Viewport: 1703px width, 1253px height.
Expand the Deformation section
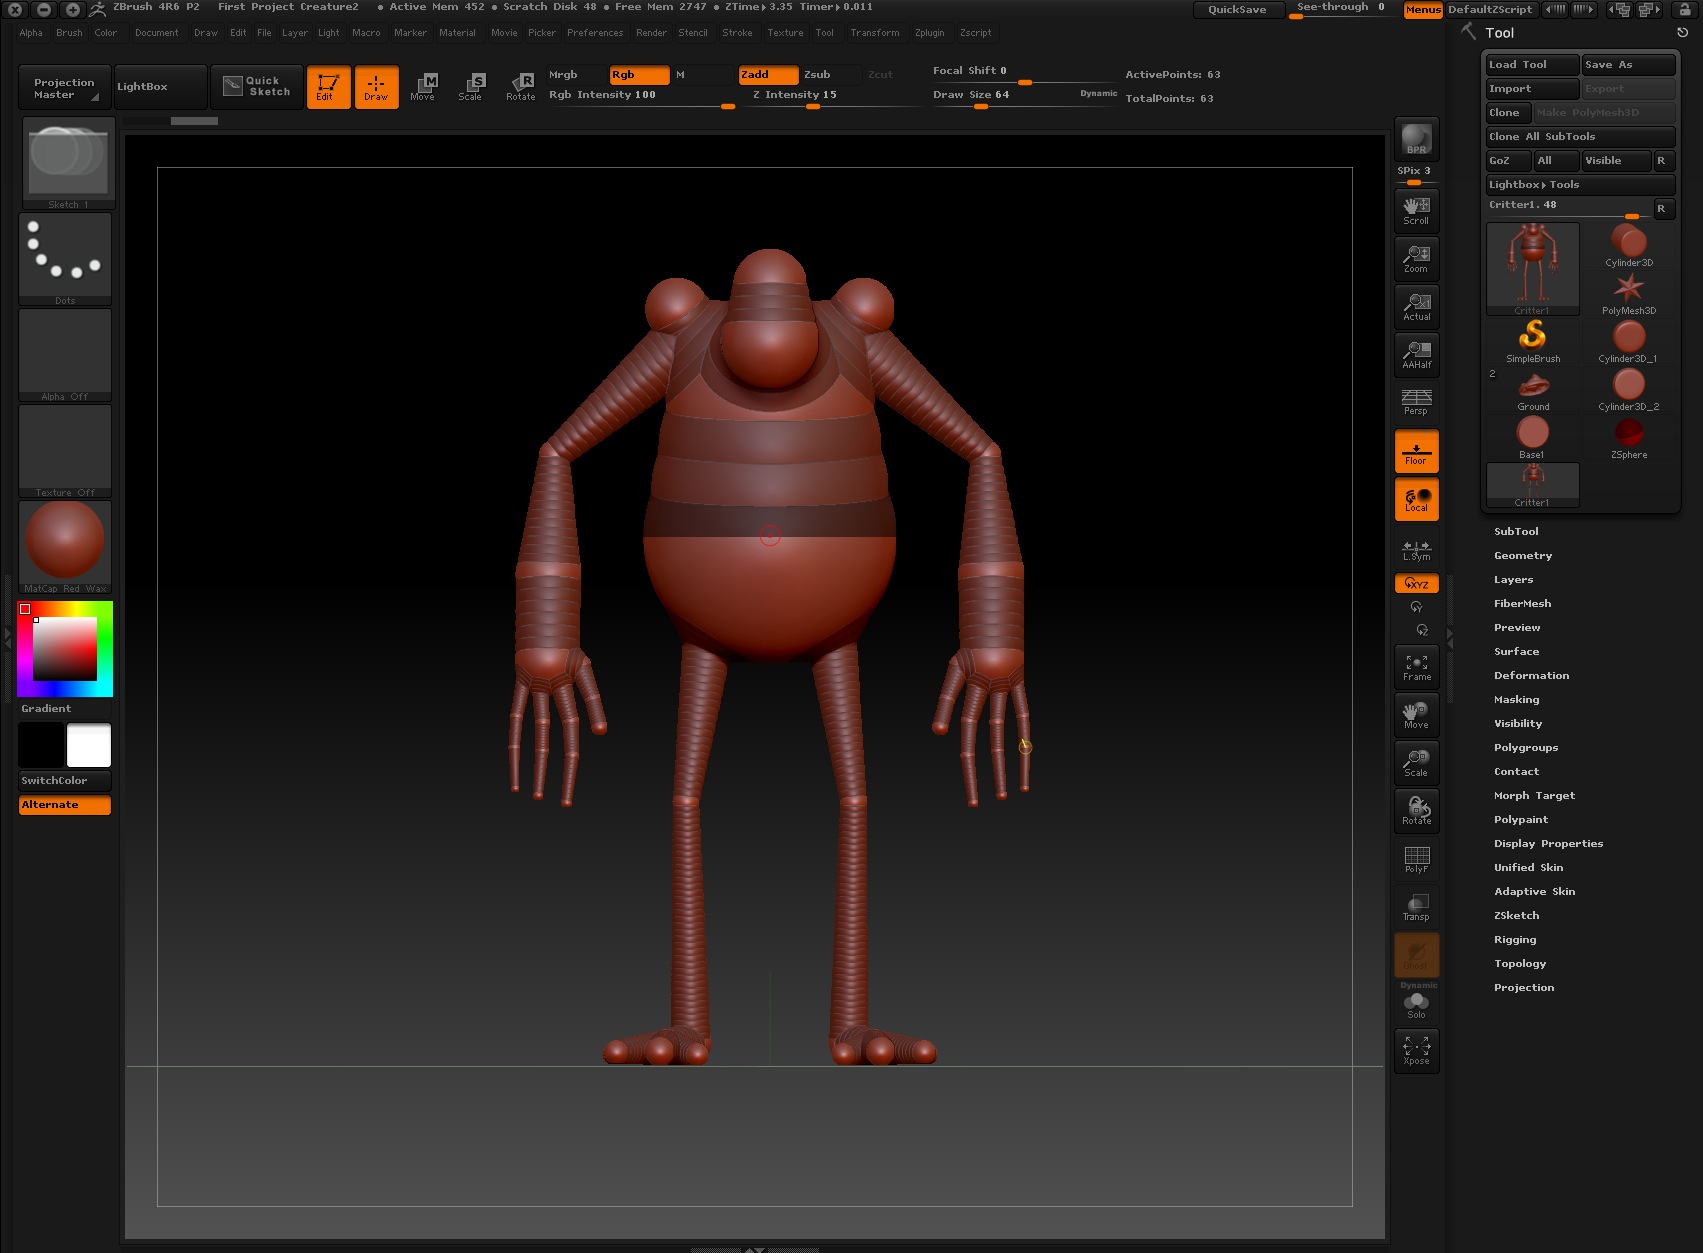coord(1531,676)
